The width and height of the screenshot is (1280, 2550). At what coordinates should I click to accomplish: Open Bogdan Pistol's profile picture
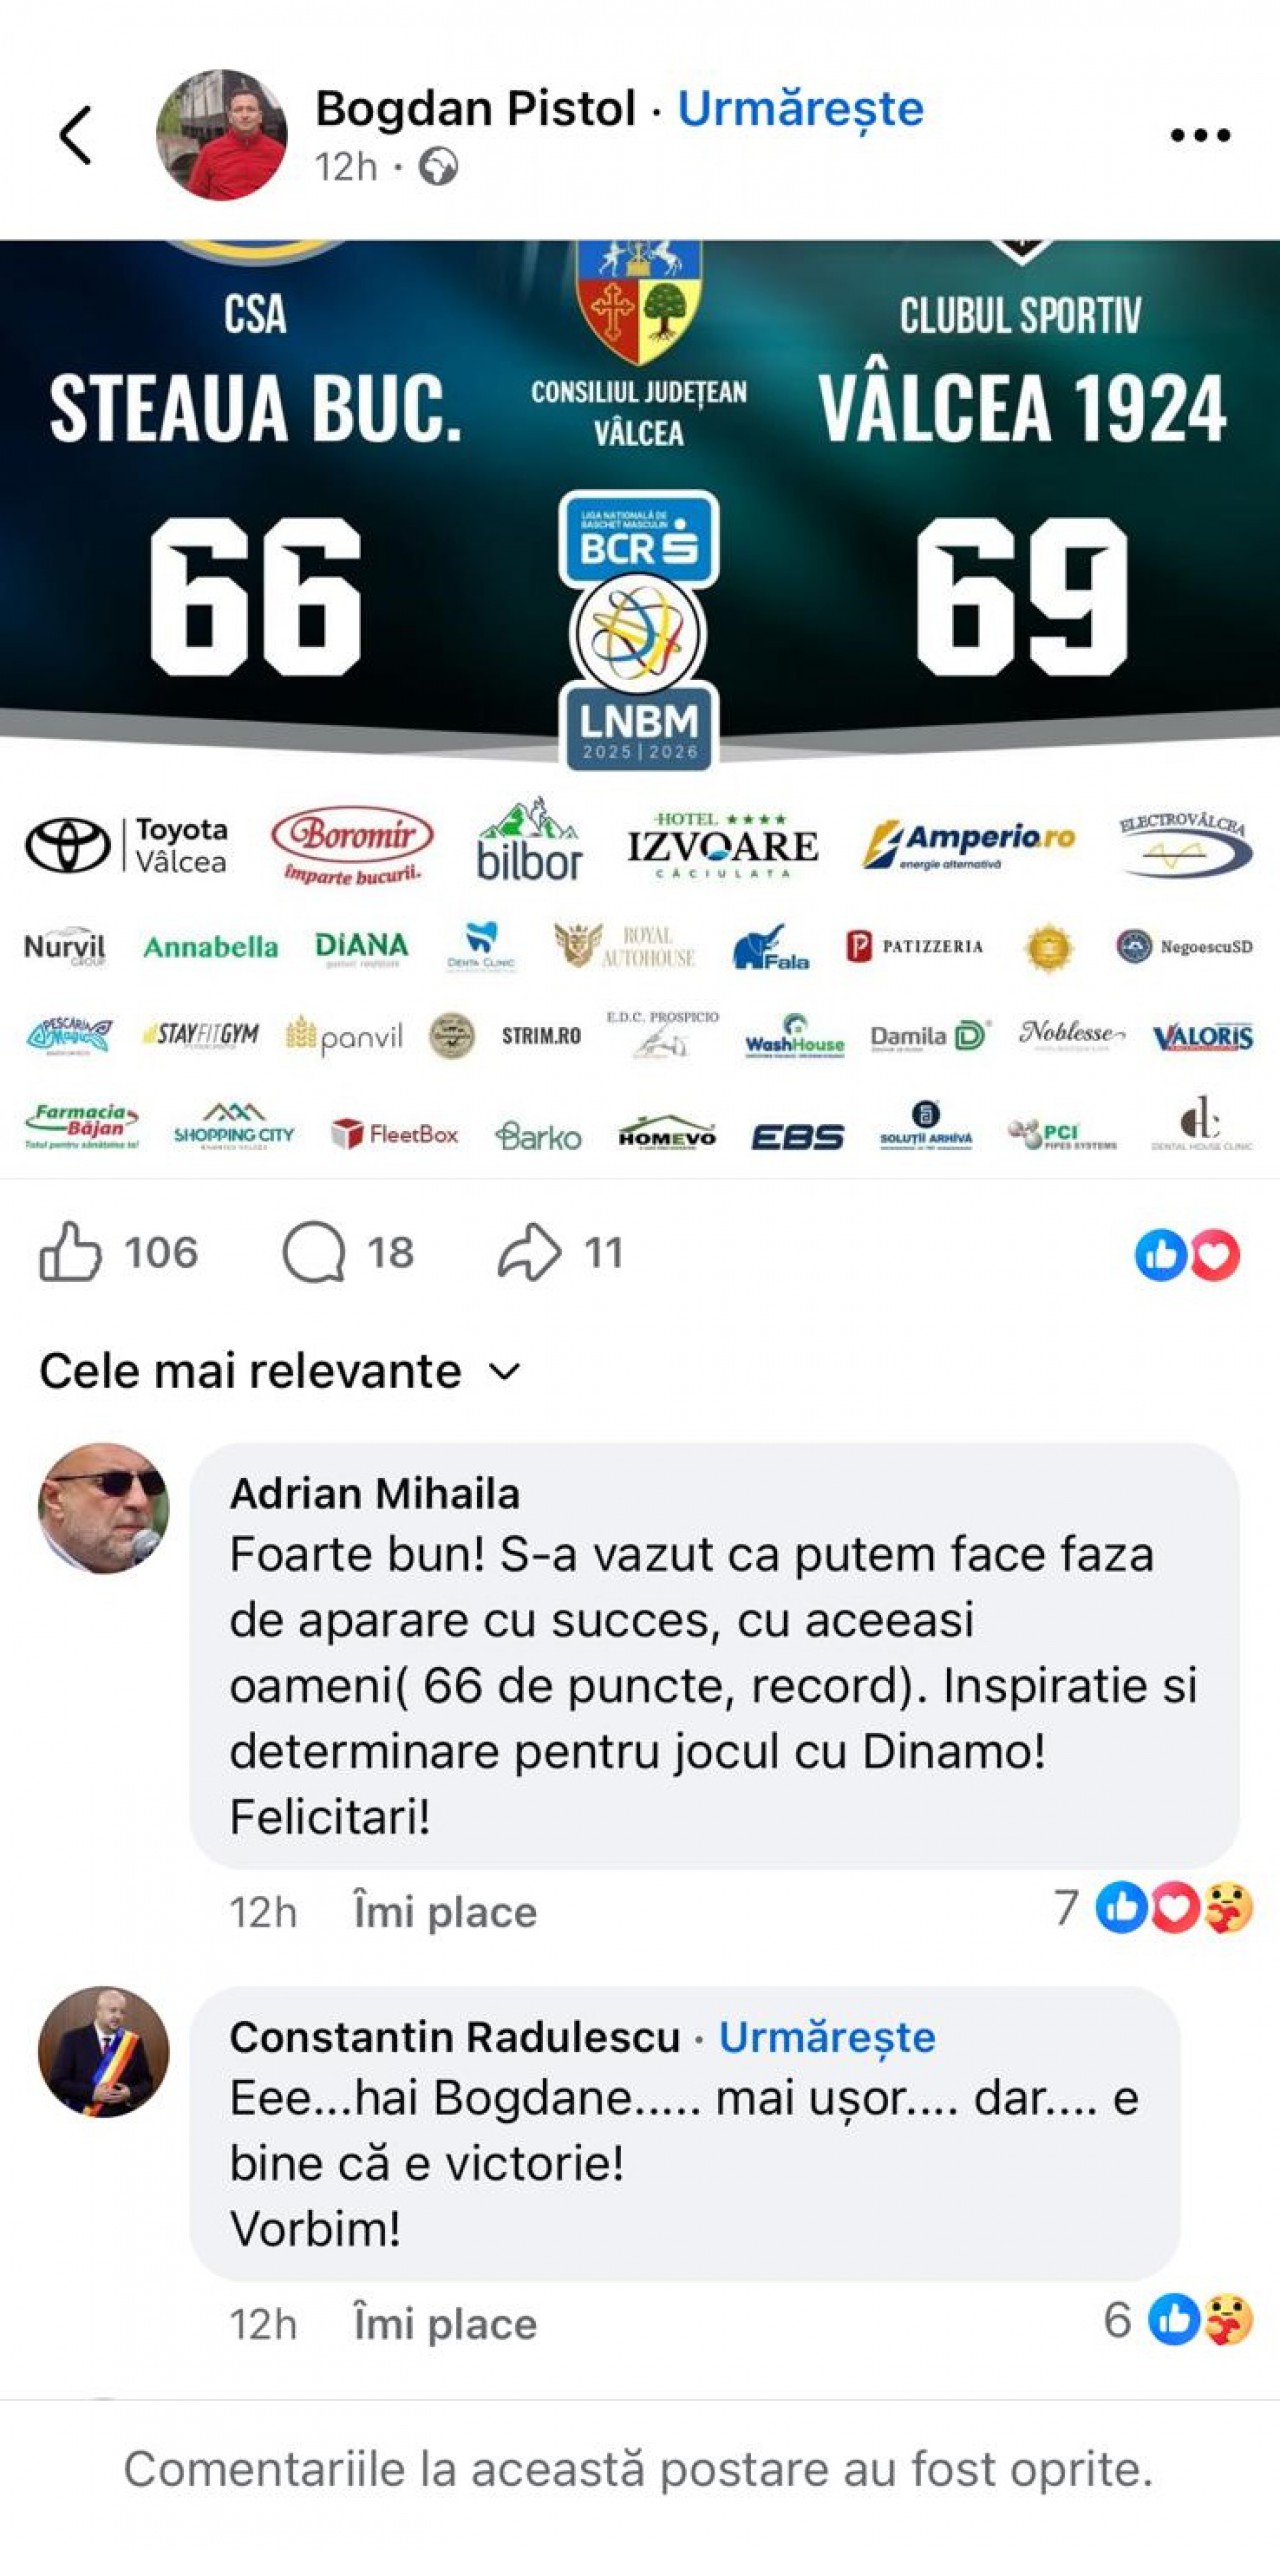(x=221, y=135)
